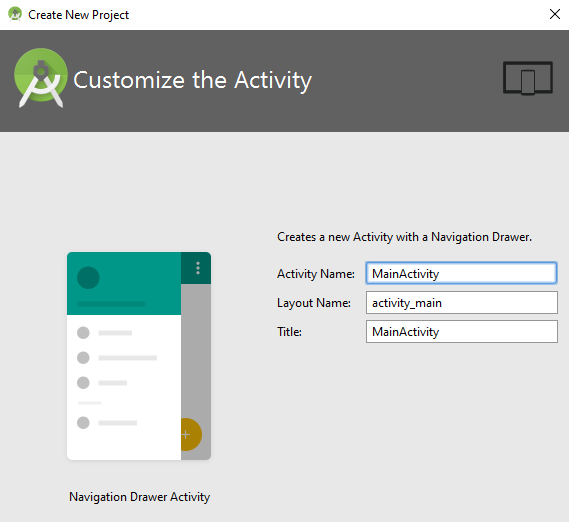This screenshot has height=522, width=569.
Task: Focus the Activity Name text field
Action: click(x=461, y=273)
